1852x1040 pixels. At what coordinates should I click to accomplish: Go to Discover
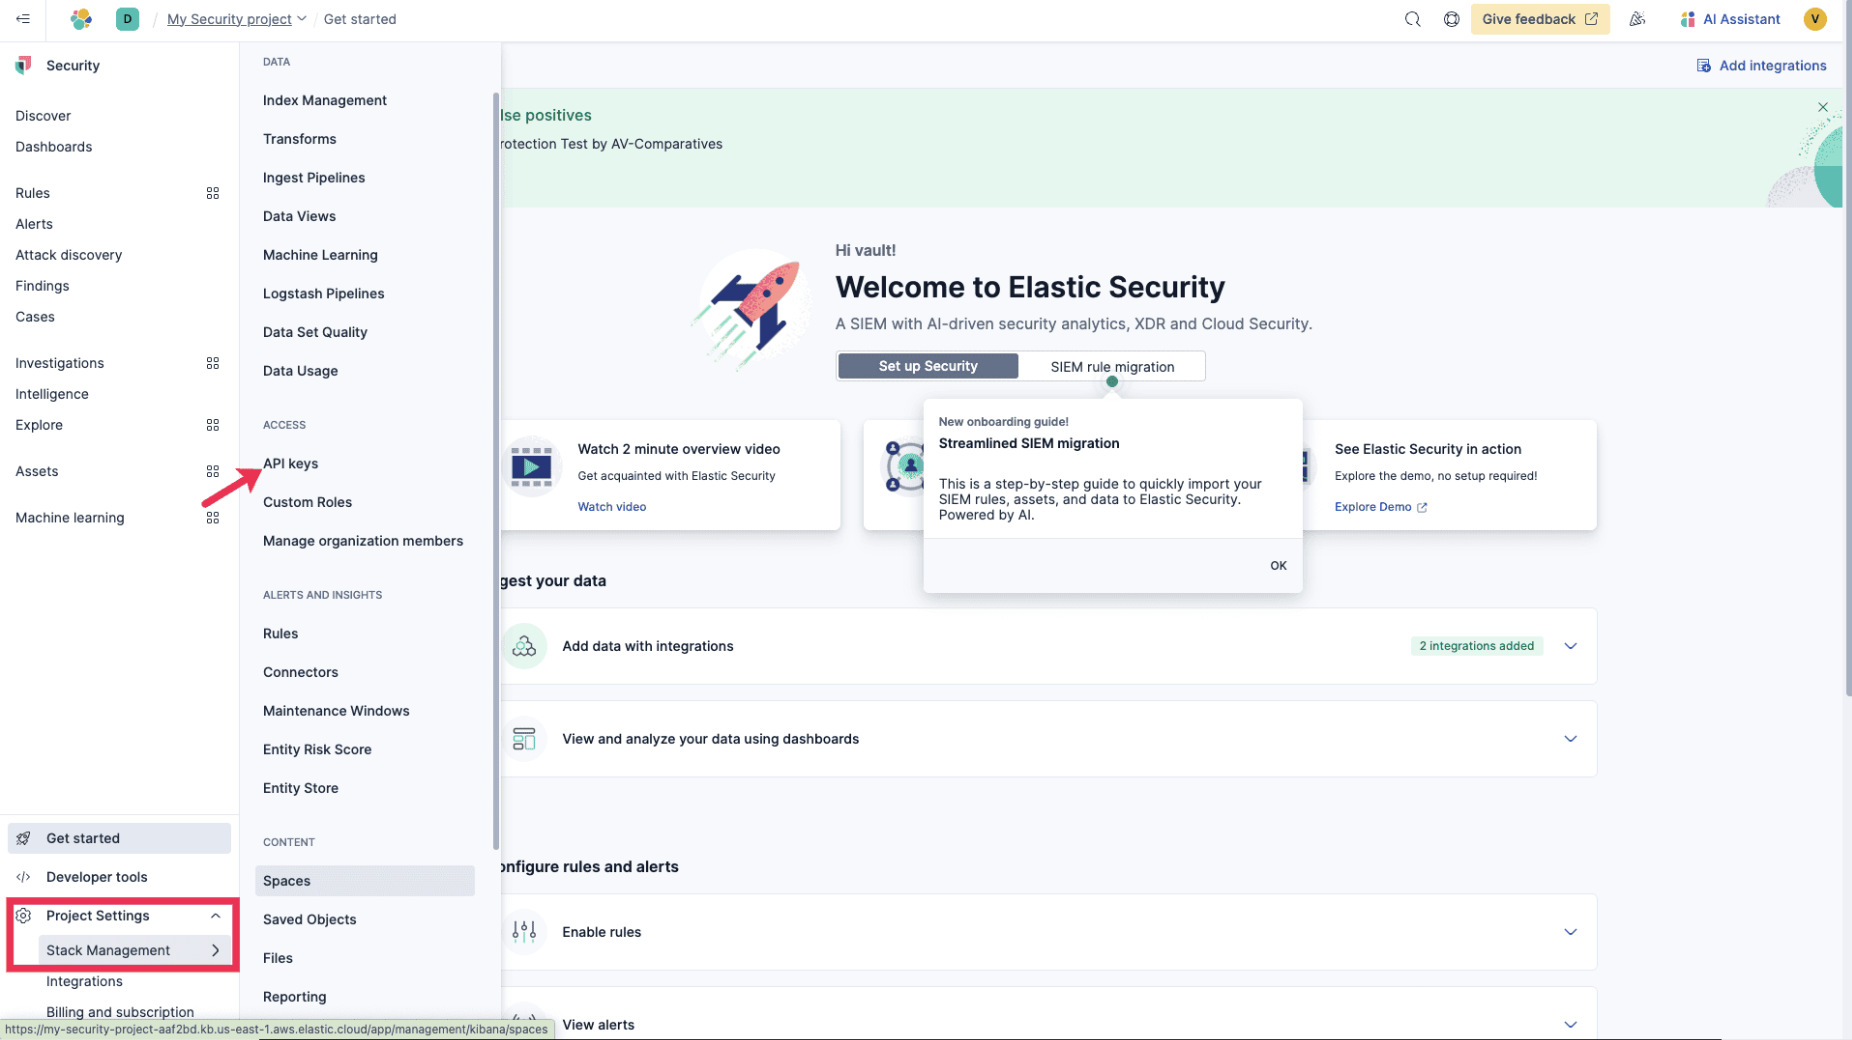(x=43, y=116)
